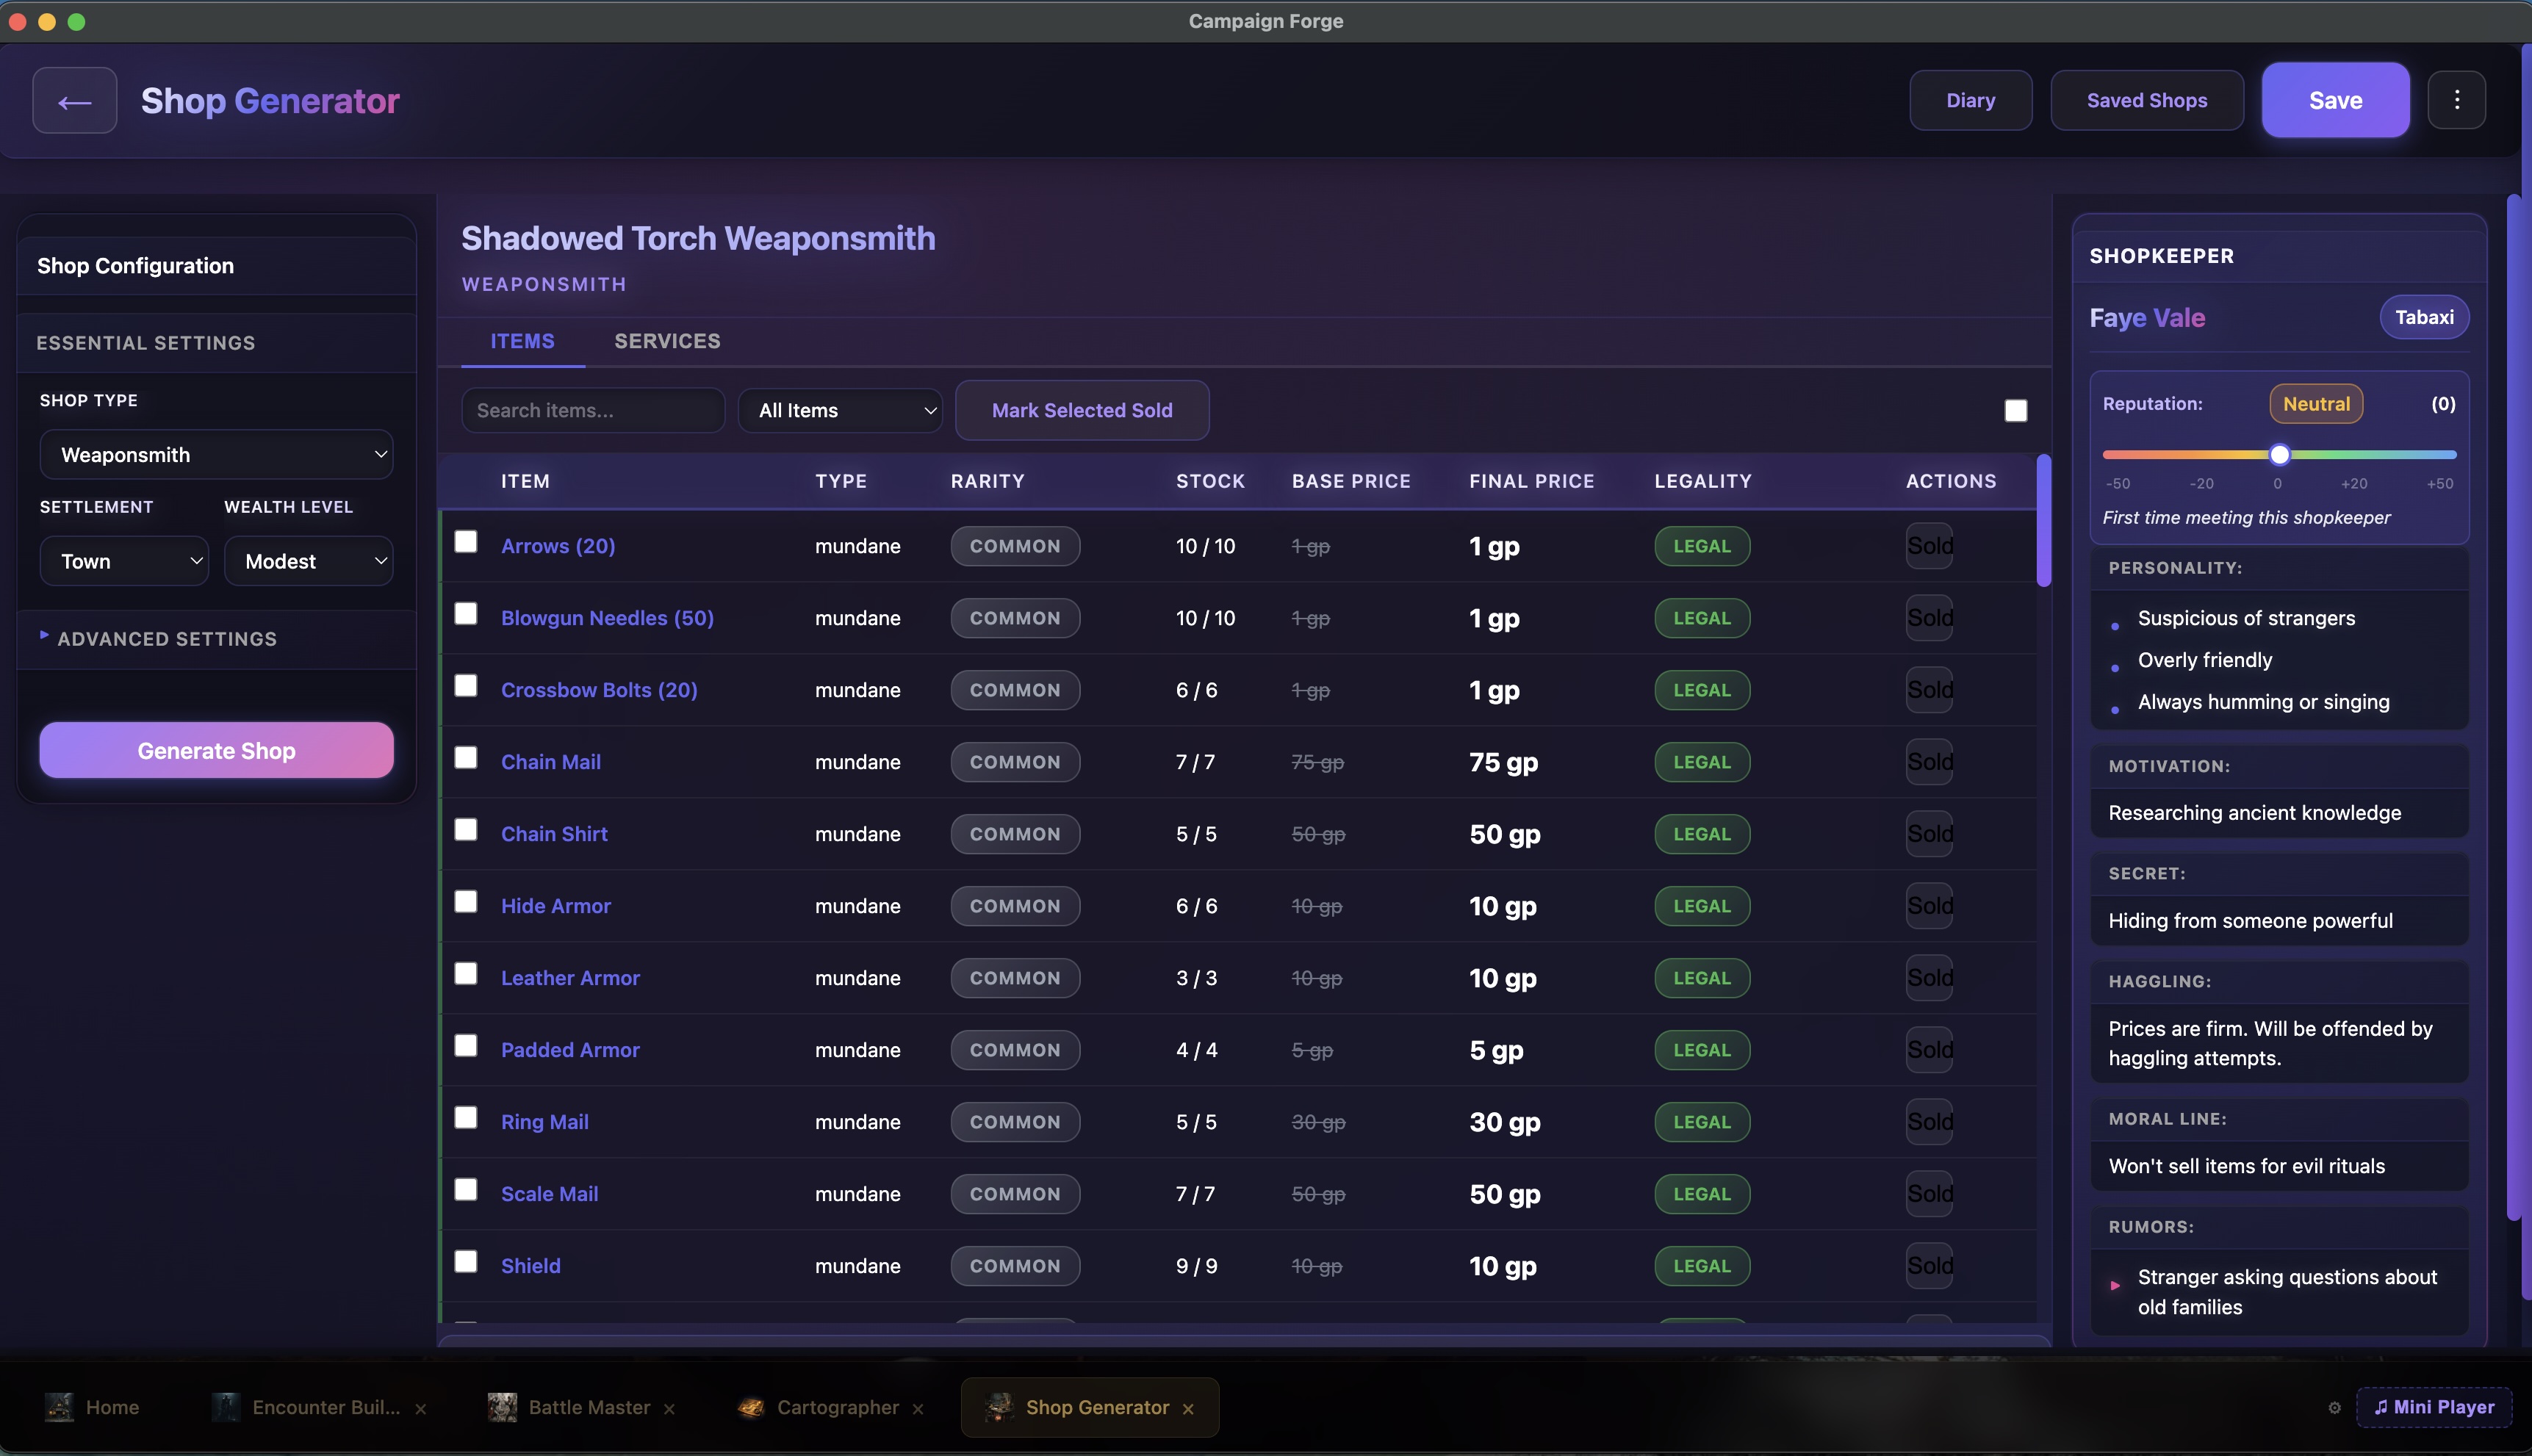Tick the Chain Mail item checkbox

(466, 758)
